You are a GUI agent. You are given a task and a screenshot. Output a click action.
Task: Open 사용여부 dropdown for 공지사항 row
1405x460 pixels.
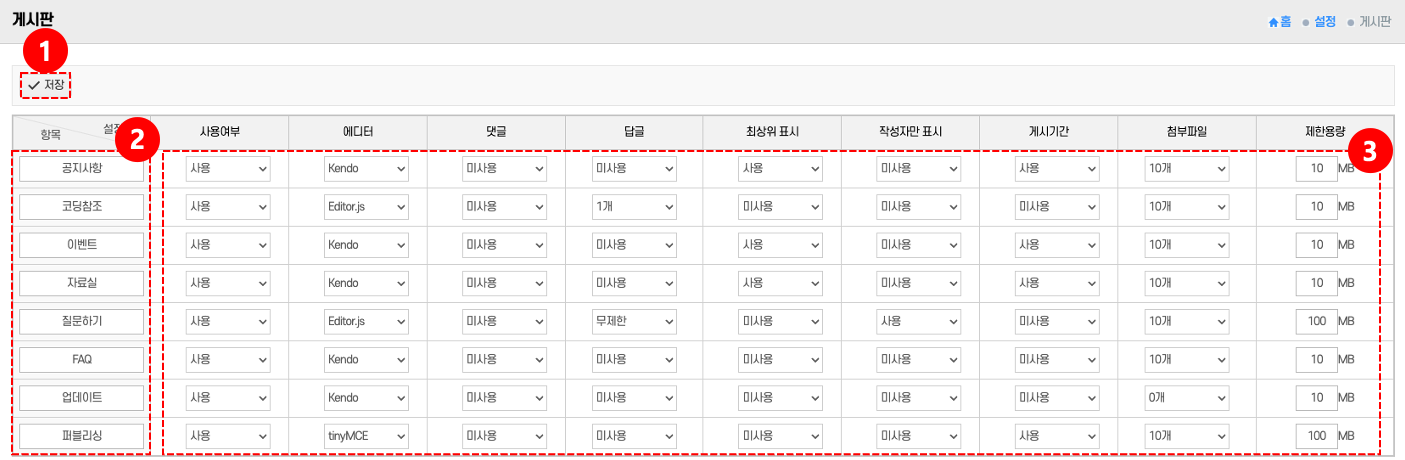click(x=228, y=169)
